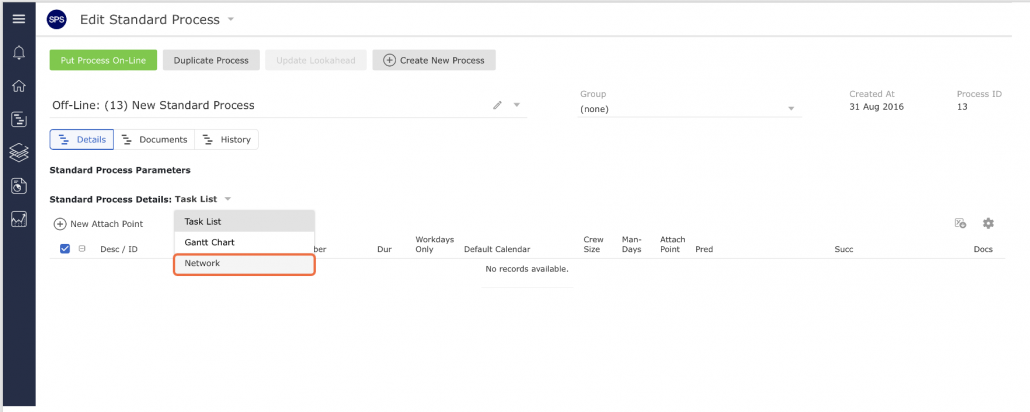This screenshot has height=412, width=1030.
Task: Open pie chart report icon in sidebar
Action: (19, 186)
